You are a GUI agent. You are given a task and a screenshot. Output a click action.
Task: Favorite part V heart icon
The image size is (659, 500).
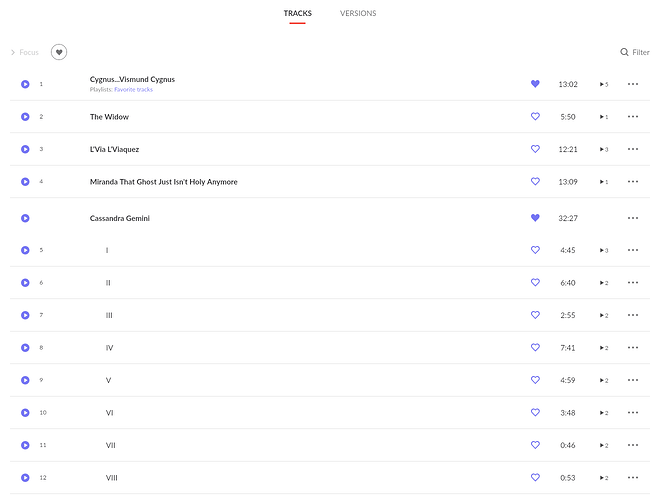(535, 379)
